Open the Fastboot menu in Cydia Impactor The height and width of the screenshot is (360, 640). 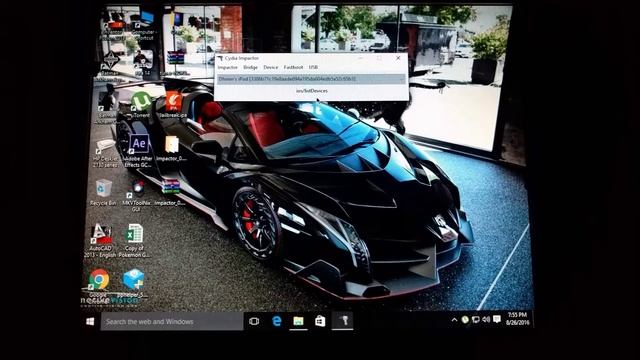click(x=293, y=67)
